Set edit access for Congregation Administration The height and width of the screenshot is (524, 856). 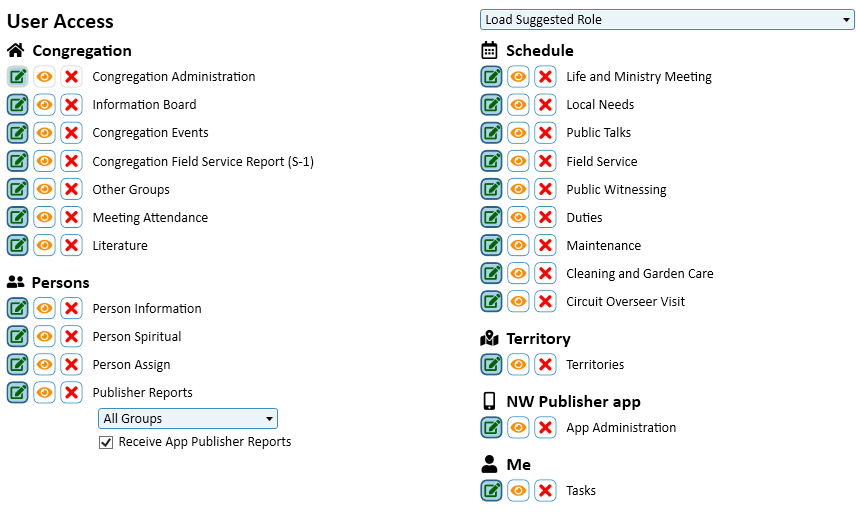point(18,77)
